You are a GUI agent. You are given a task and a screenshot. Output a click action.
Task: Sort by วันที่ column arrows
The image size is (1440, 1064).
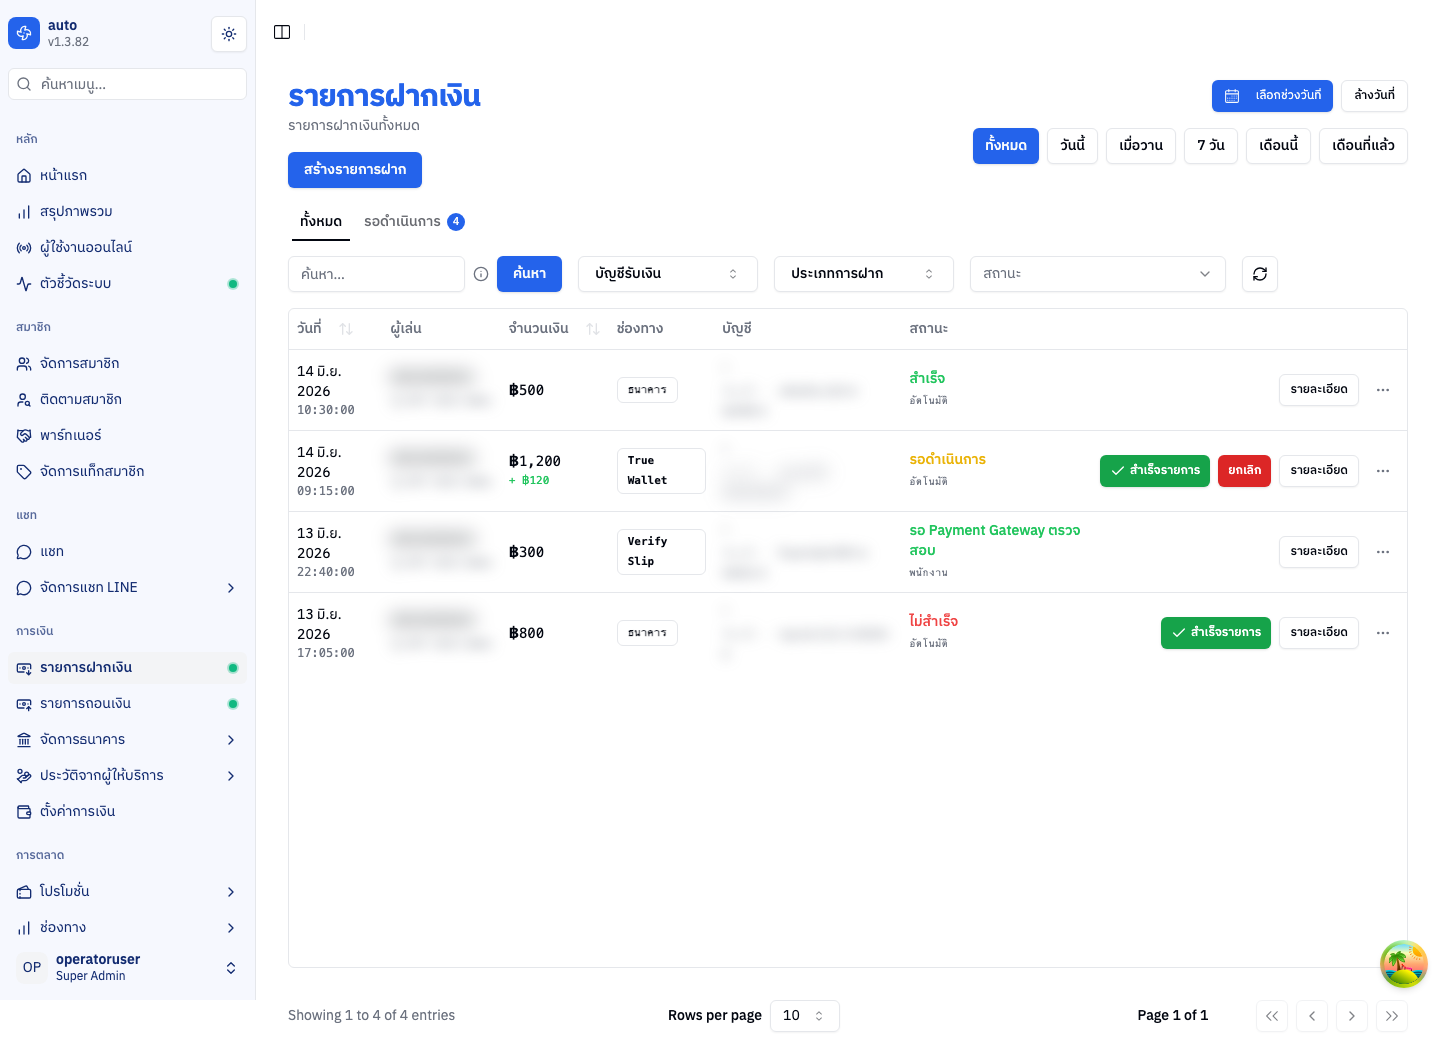click(x=346, y=329)
